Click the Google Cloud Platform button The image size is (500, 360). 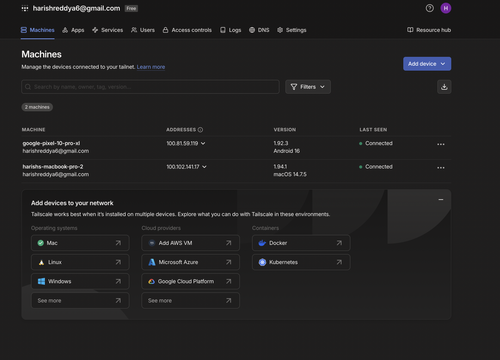tap(190, 282)
